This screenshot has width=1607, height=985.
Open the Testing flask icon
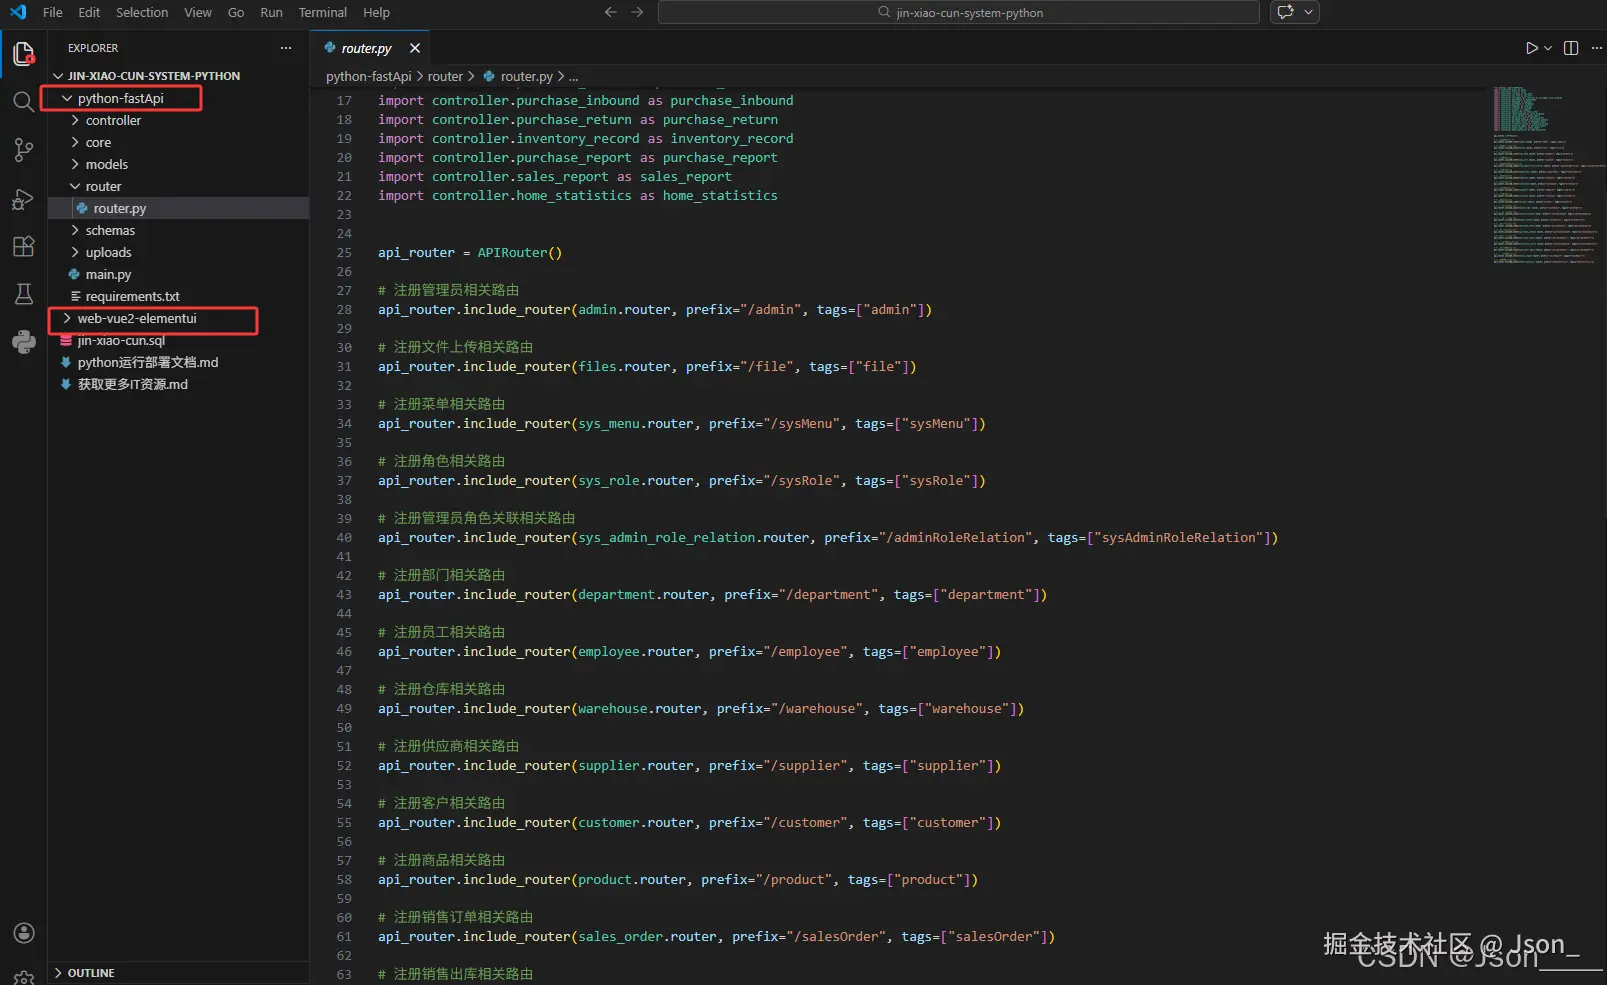(23, 294)
